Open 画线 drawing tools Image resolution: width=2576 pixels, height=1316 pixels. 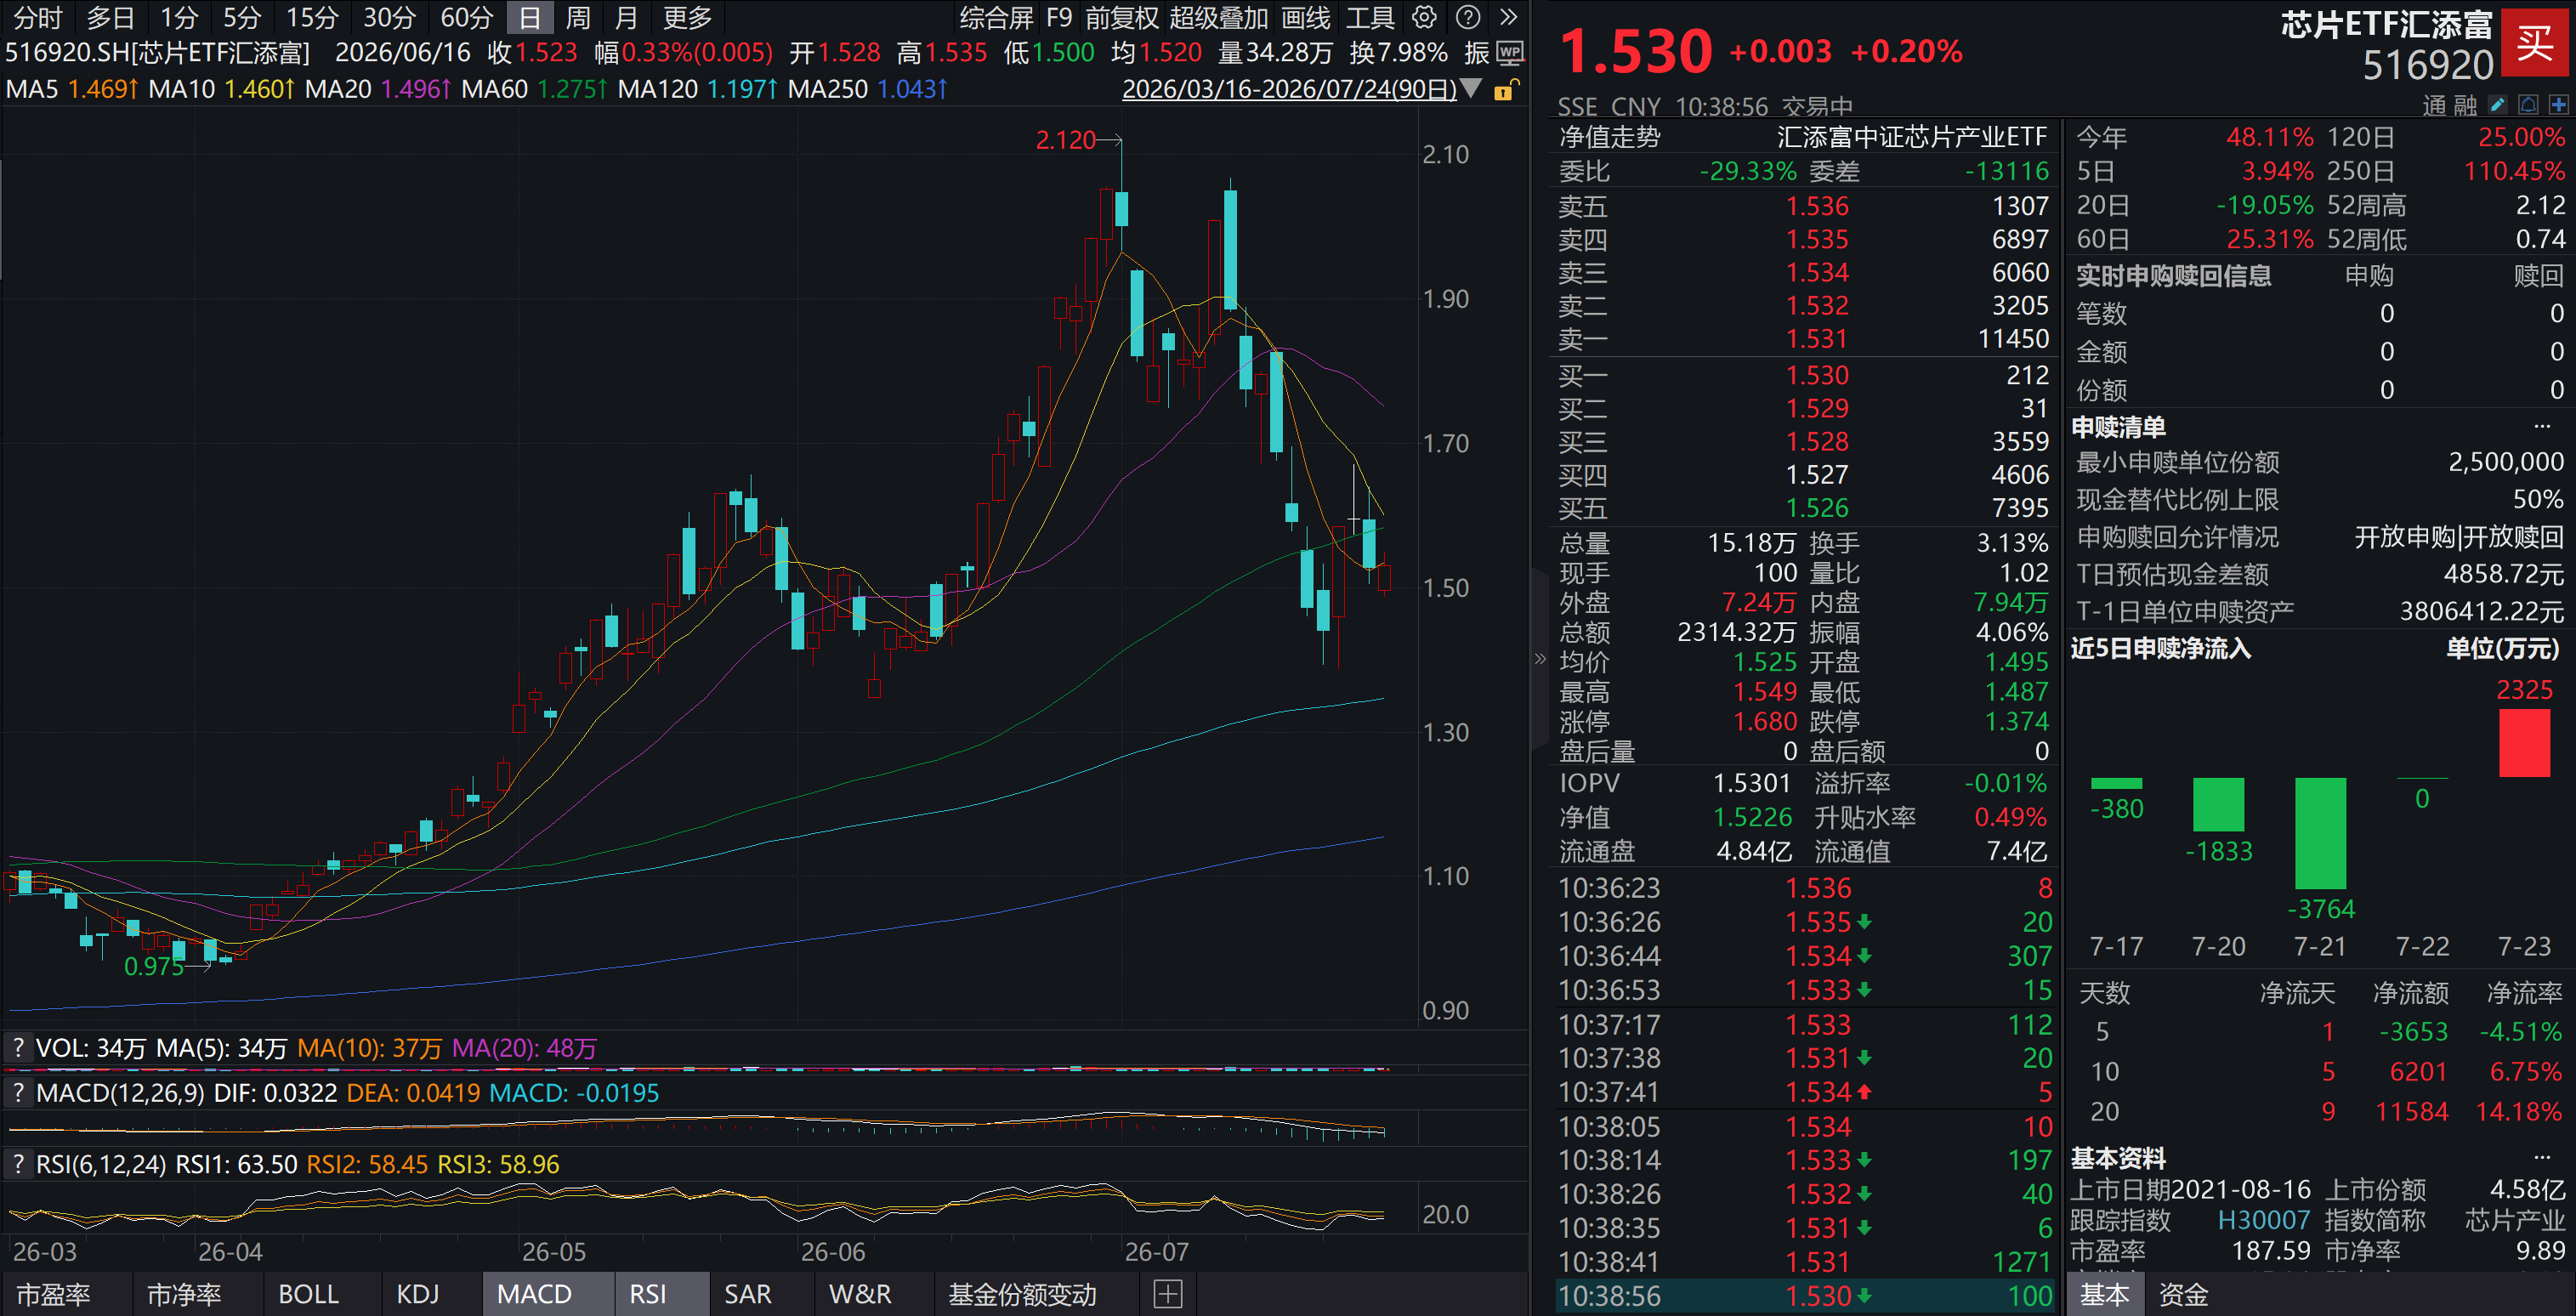1306,17
